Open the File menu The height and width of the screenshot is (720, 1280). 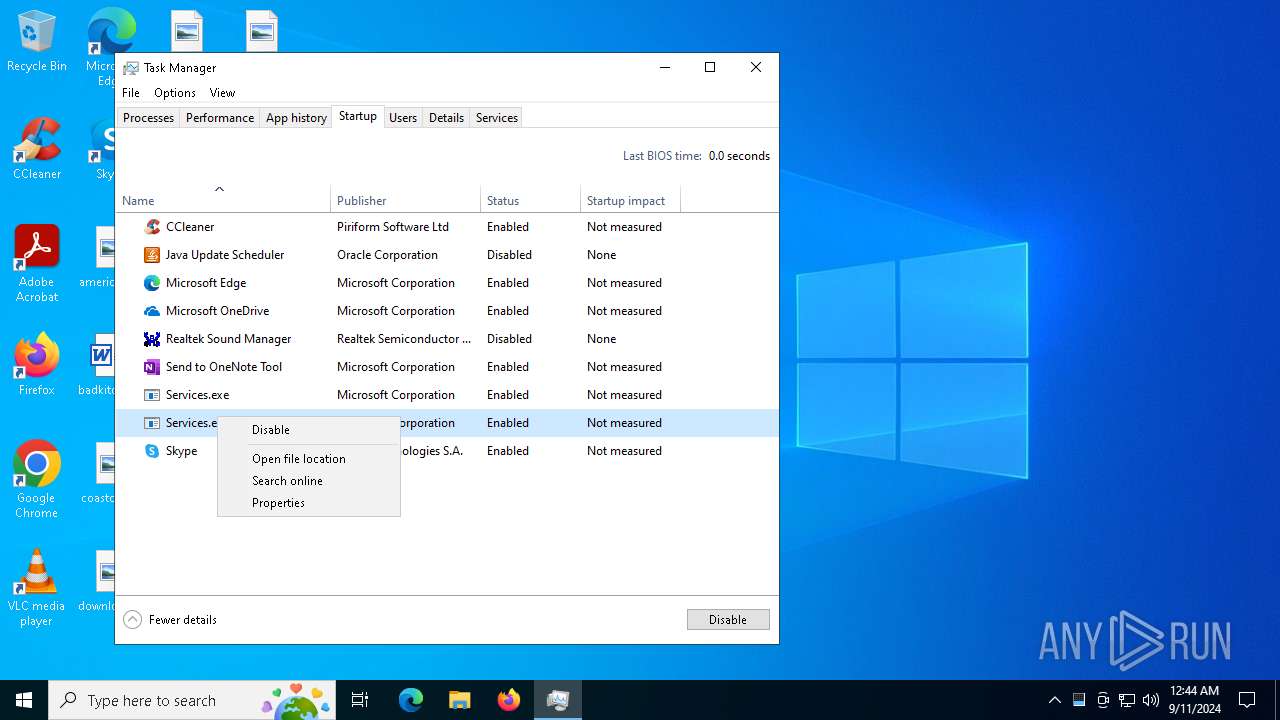coord(131,93)
